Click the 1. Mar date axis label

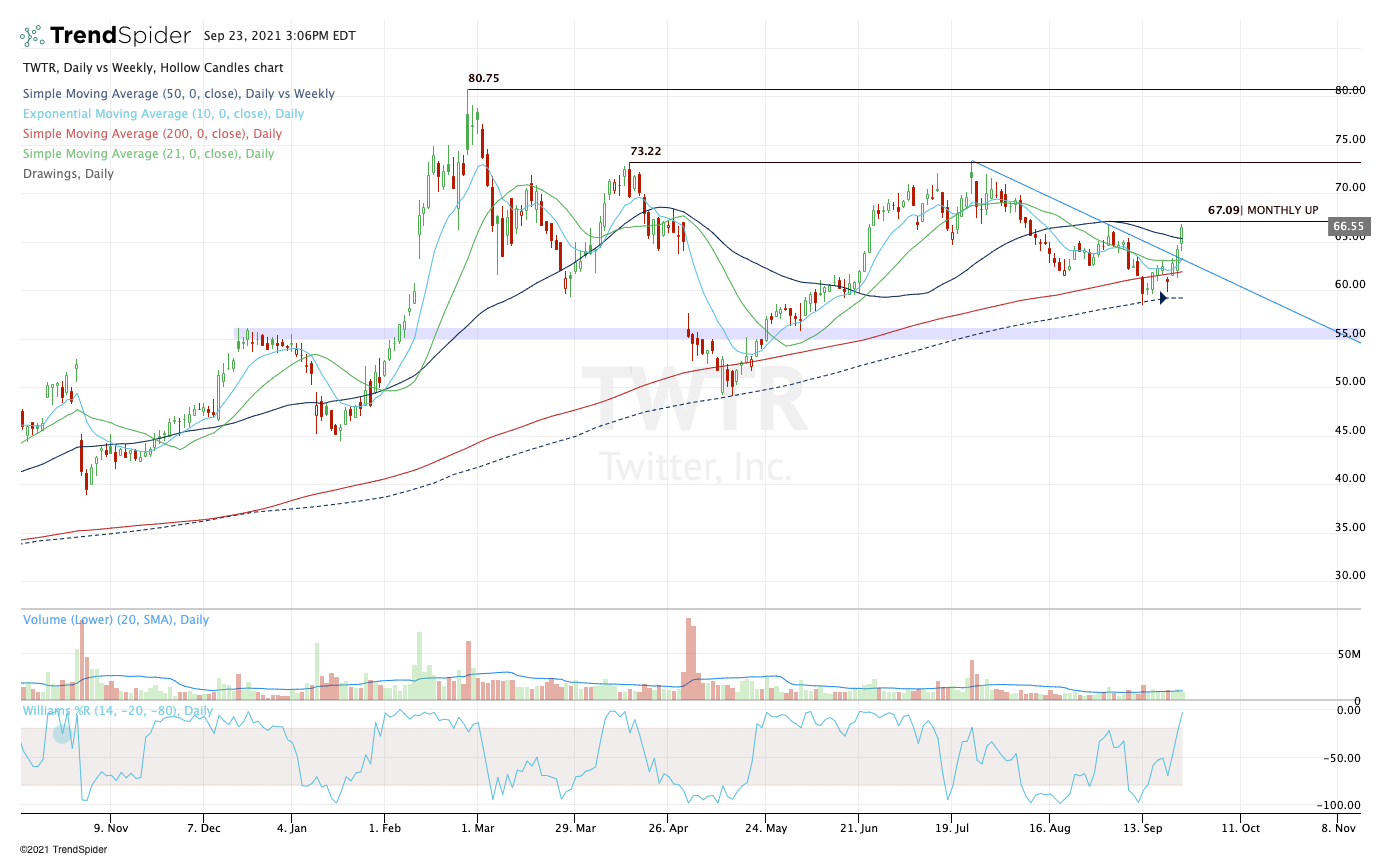(x=478, y=828)
